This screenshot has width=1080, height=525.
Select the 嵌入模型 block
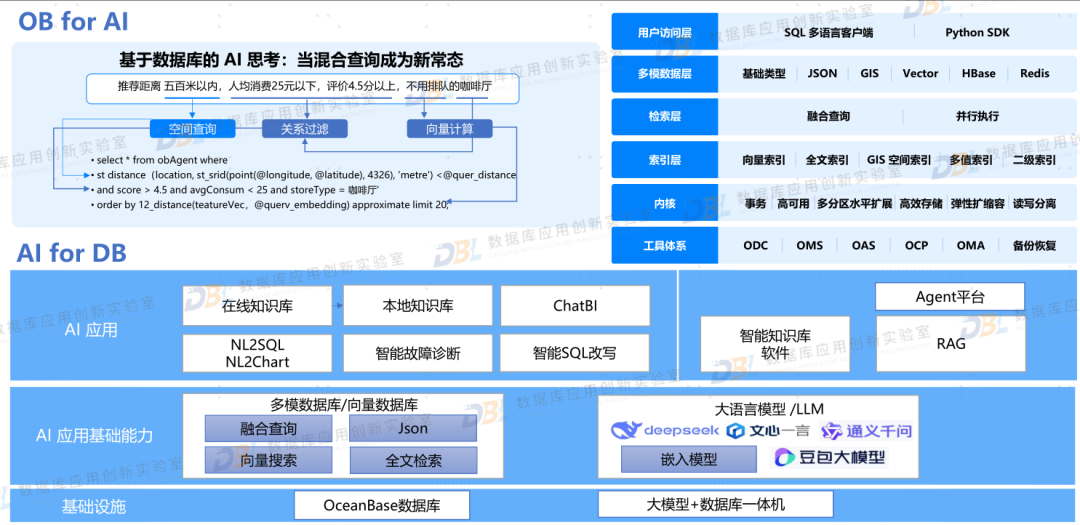pyautogui.click(x=689, y=459)
